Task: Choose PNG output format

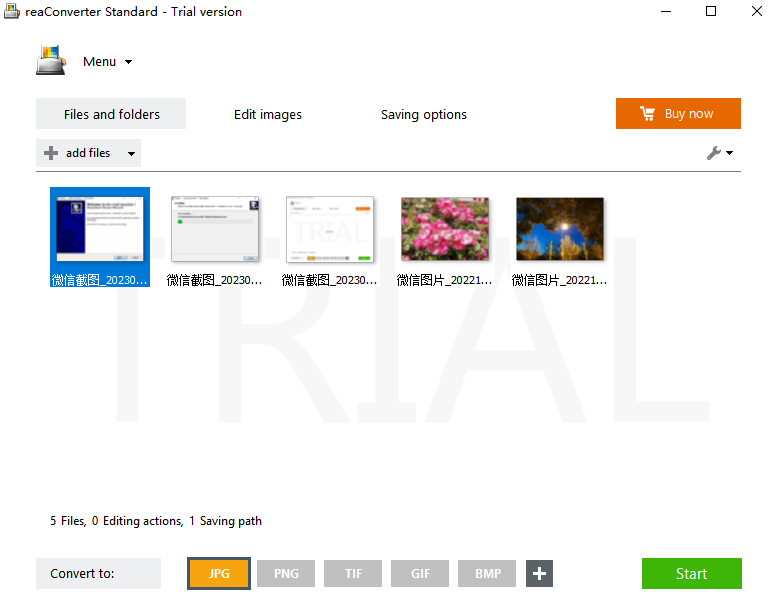Action: [x=286, y=574]
